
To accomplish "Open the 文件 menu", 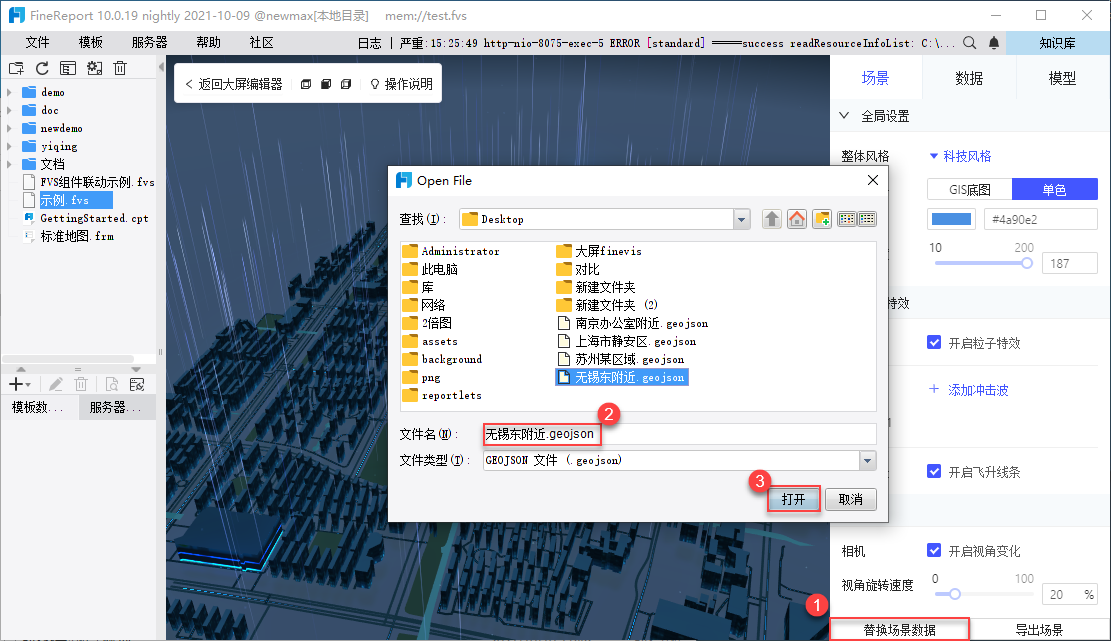I will (x=38, y=42).
